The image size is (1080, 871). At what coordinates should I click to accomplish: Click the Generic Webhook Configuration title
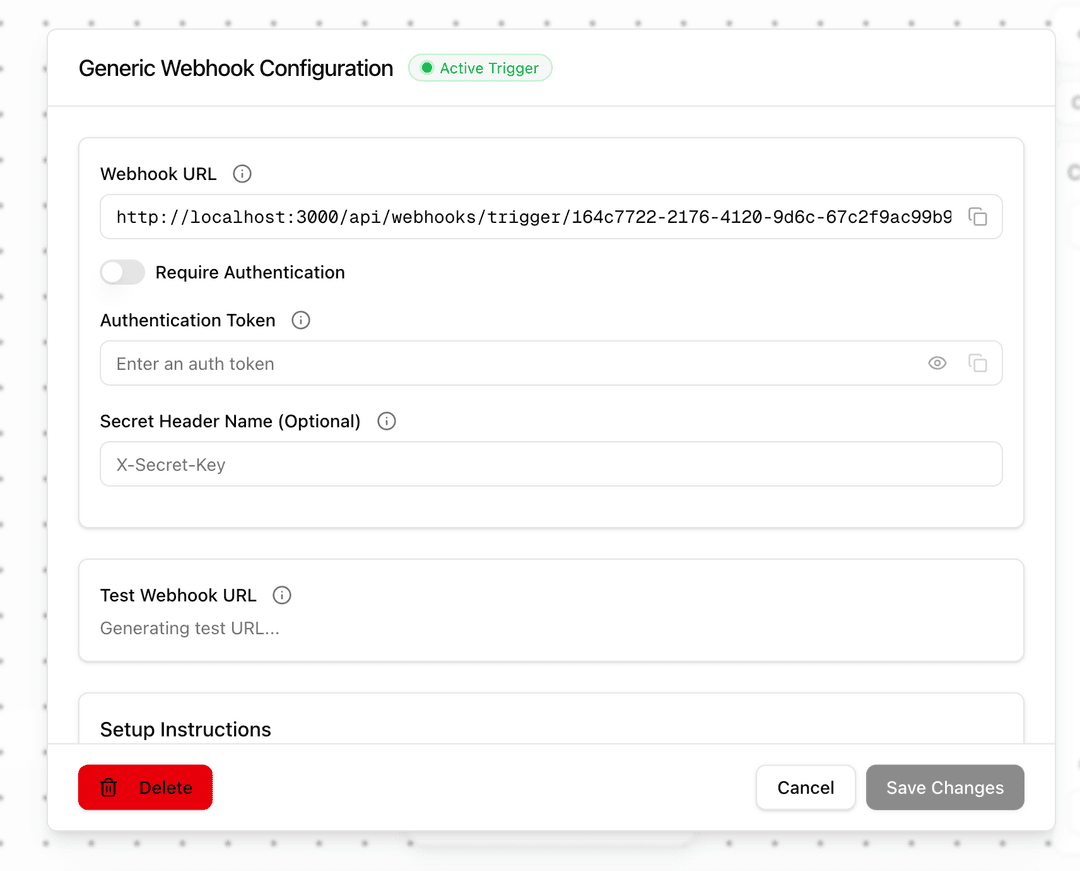click(236, 68)
